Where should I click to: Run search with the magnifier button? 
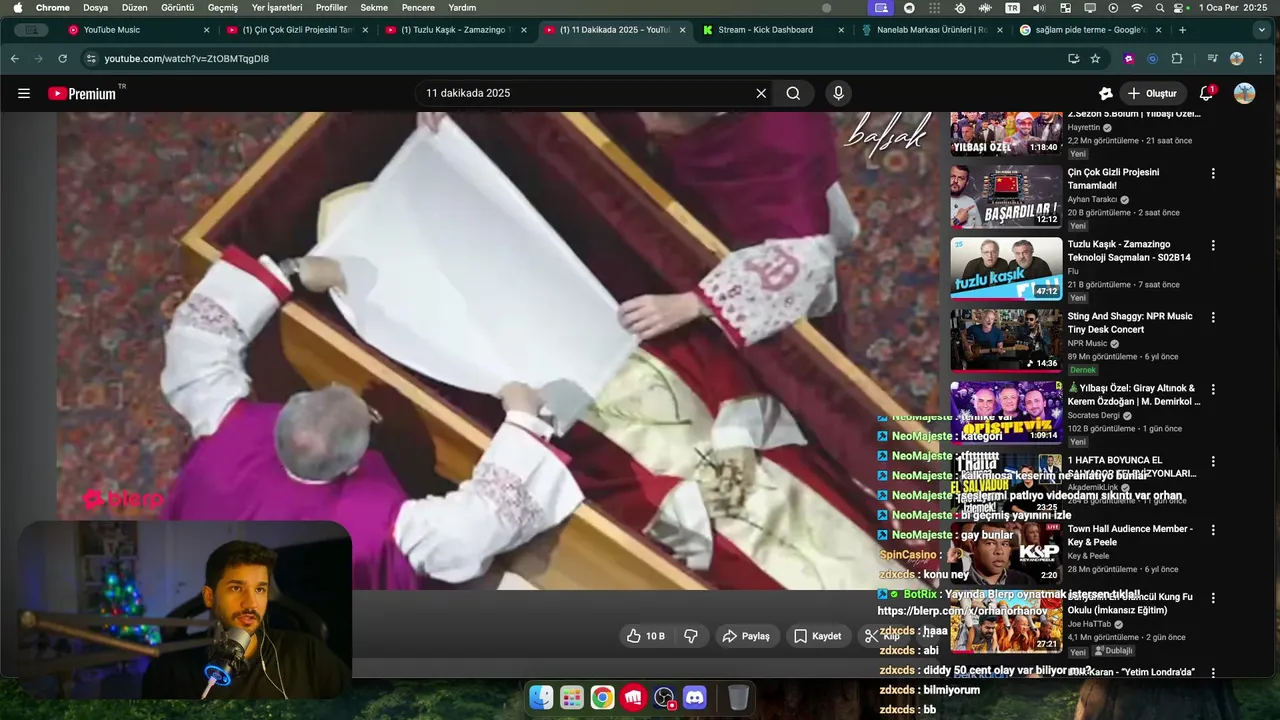click(793, 93)
